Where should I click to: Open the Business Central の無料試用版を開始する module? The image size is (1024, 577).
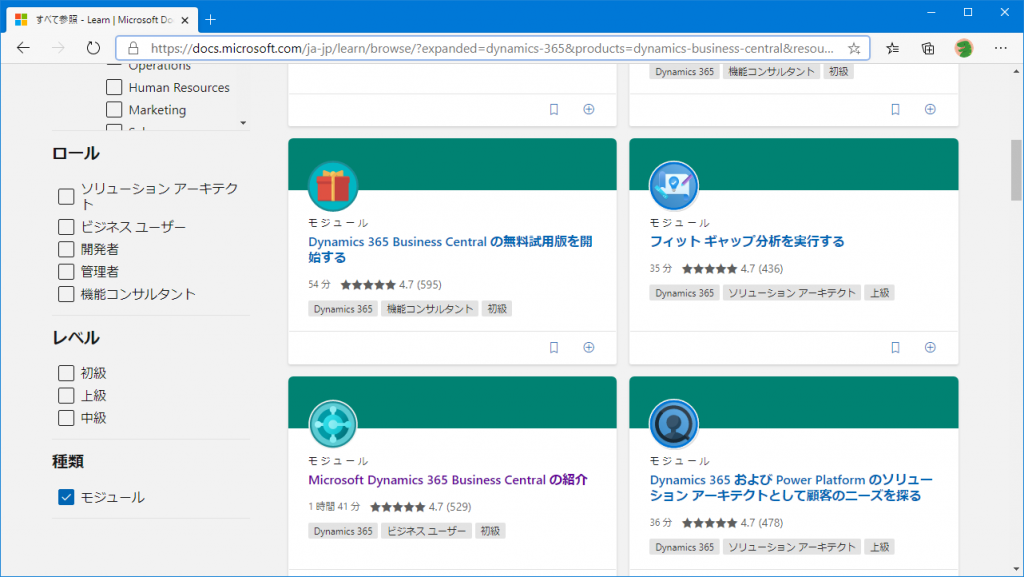point(450,249)
